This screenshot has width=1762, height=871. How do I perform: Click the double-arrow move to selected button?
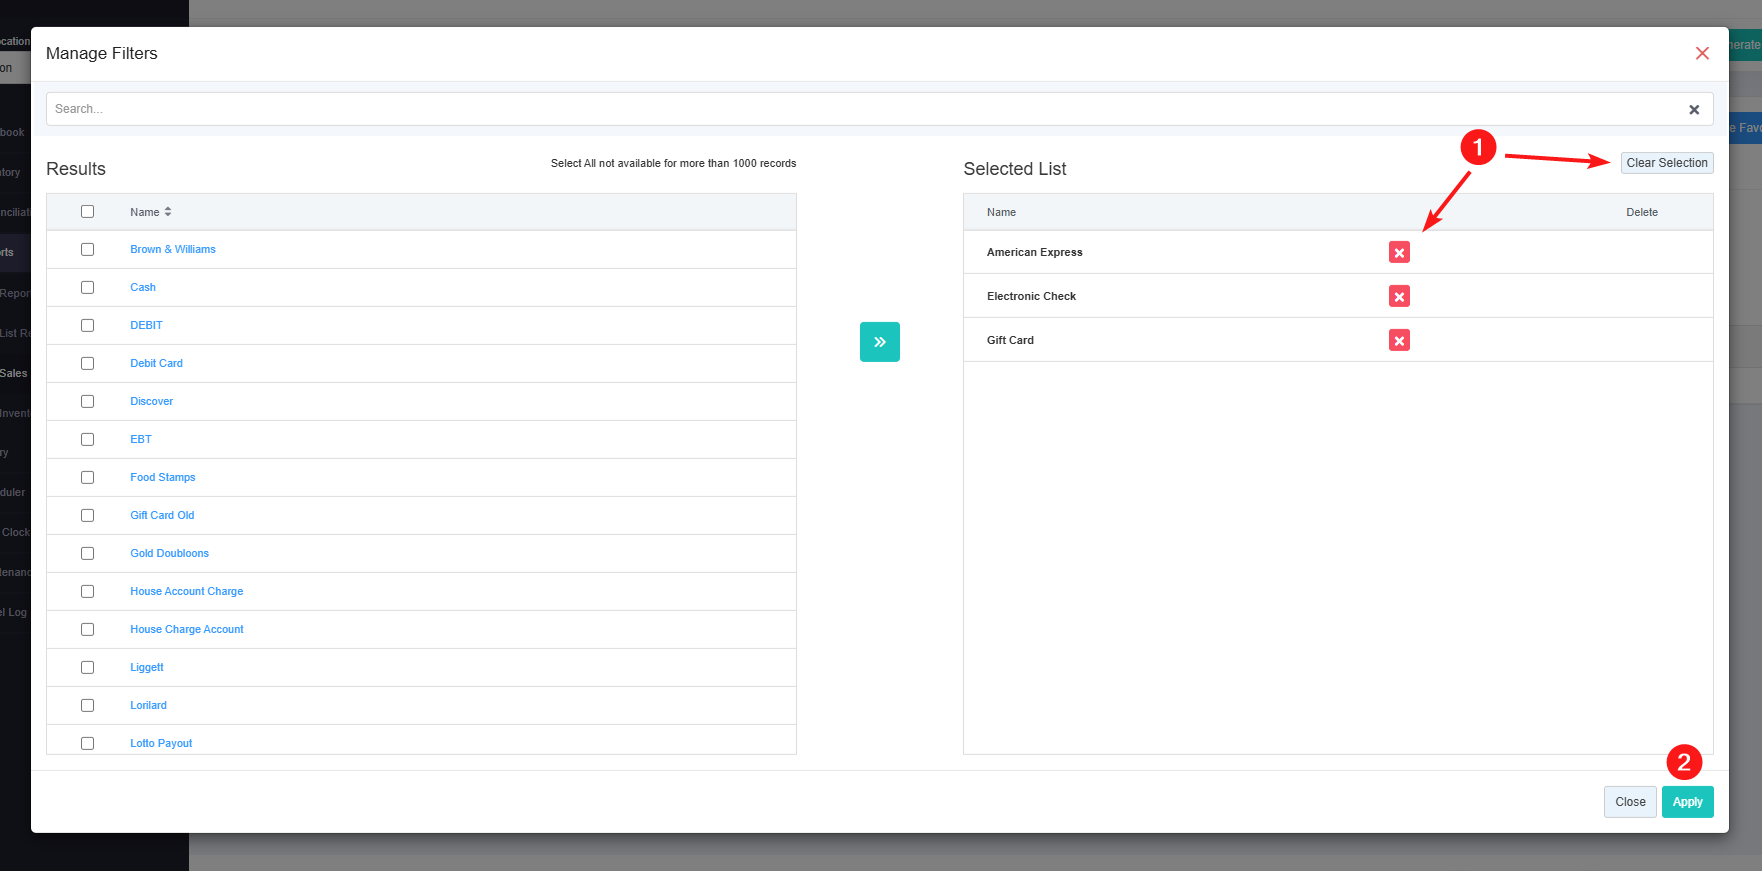click(x=879, y=342)
